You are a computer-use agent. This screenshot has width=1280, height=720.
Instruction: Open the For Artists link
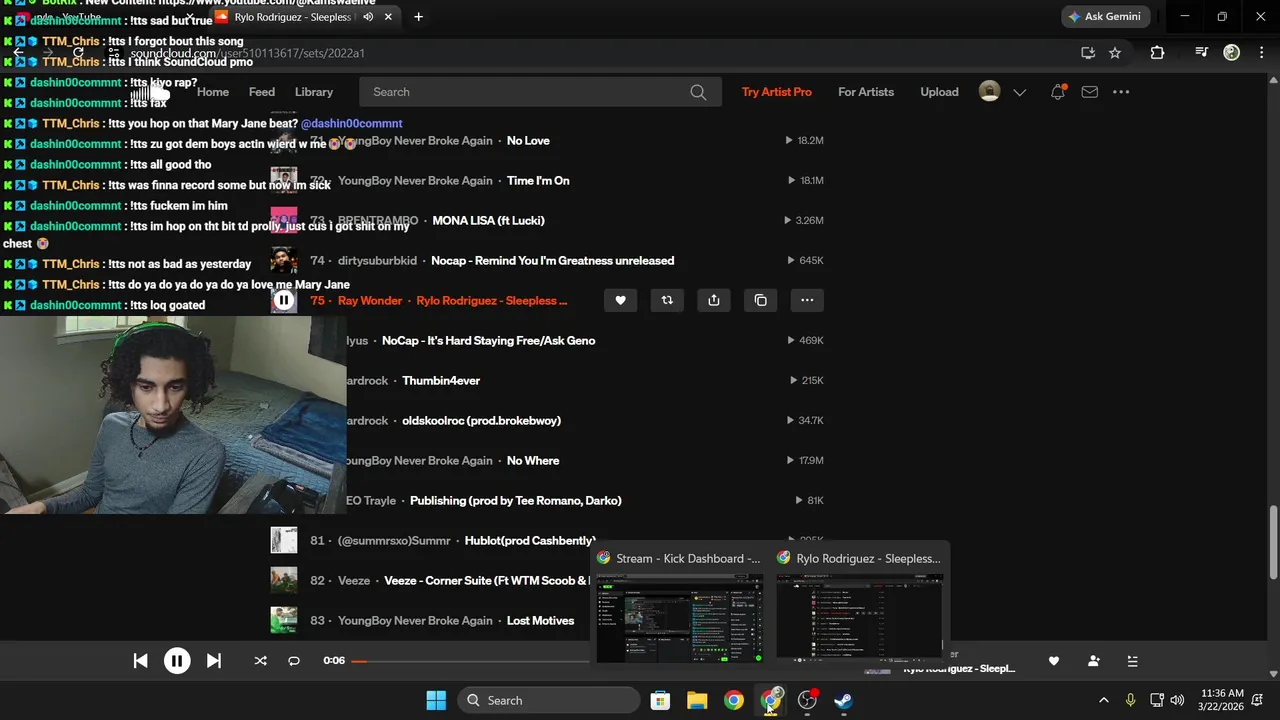click(866, 92)
